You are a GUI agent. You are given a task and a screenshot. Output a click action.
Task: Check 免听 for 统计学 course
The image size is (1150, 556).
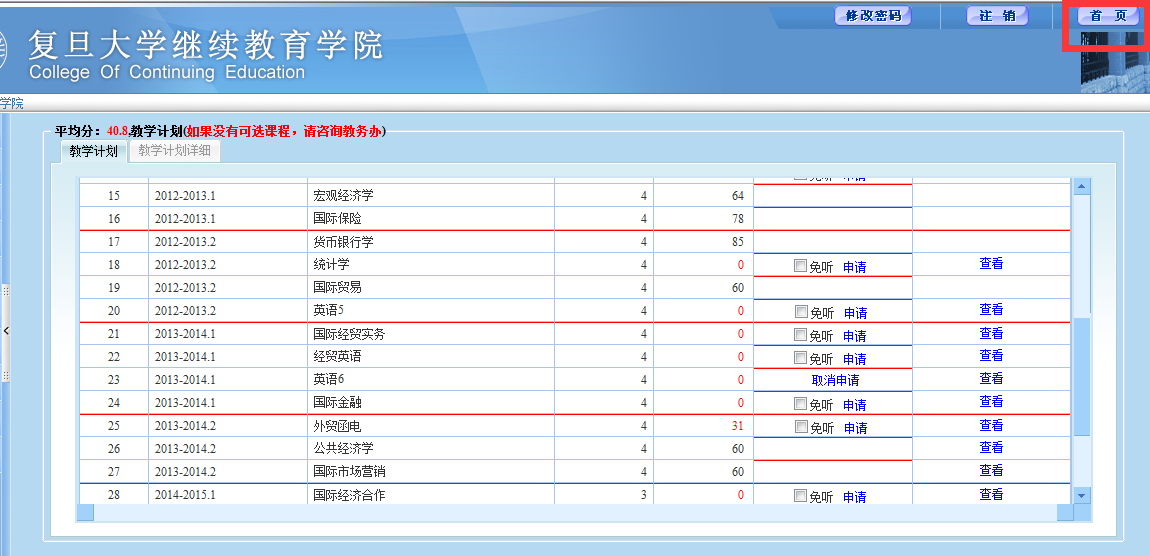click(x=799, y=266)
